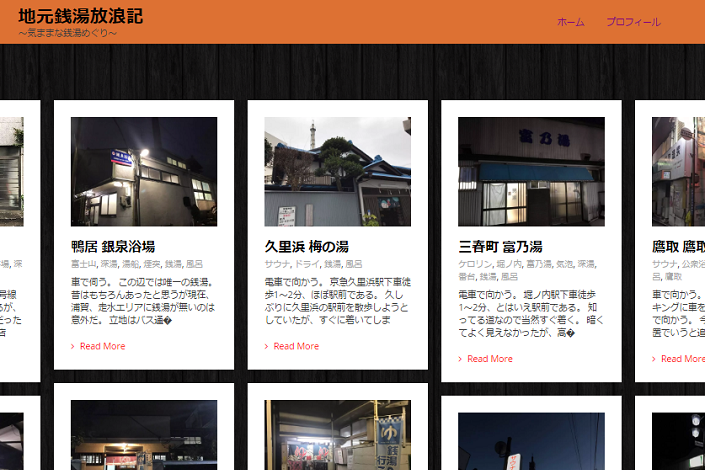Image resolution: width=705 pixels, height=470 pixels.
Task: Select the サウナ tag on the 久里浜 梅の湯 card
Action: [x=277, y=264]
